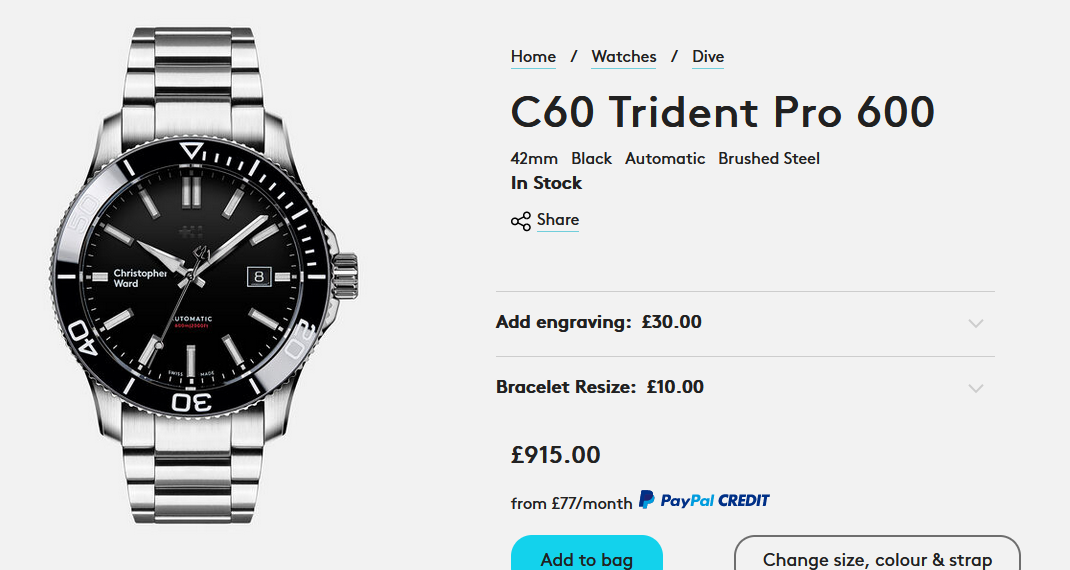The height and width of the screenshot is (570, 1070).
Task: Click the Brushed Steel label
Action: point(769,159)
